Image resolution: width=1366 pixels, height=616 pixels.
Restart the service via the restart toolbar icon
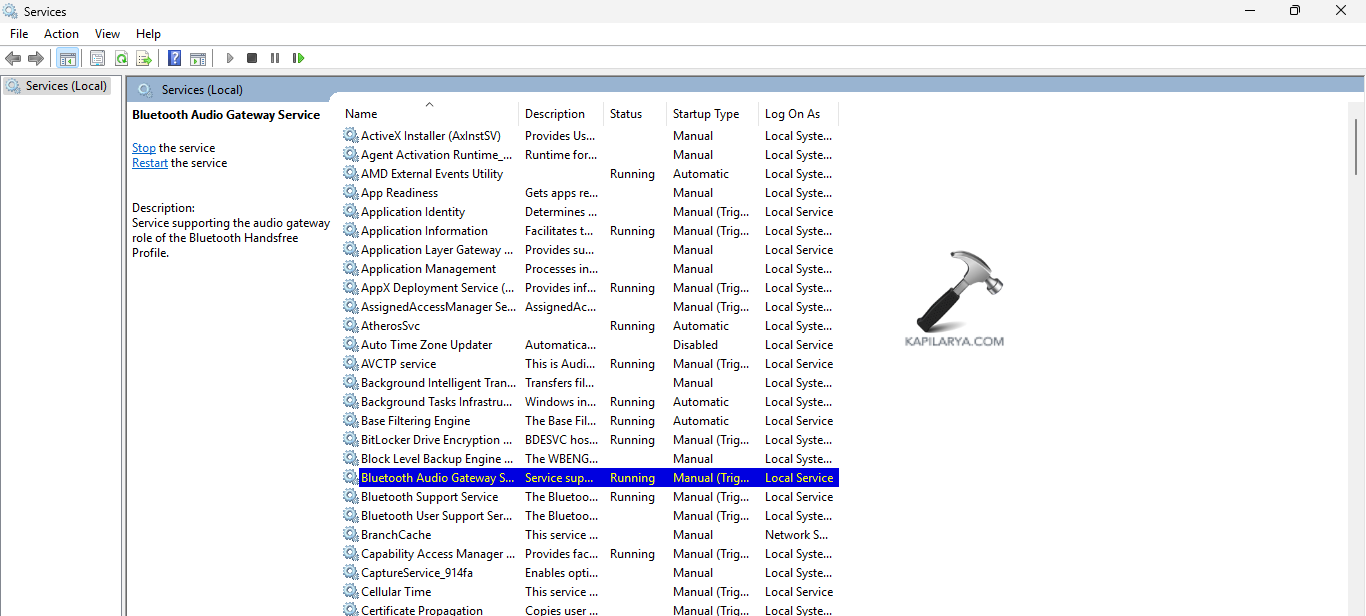(298, 58)
